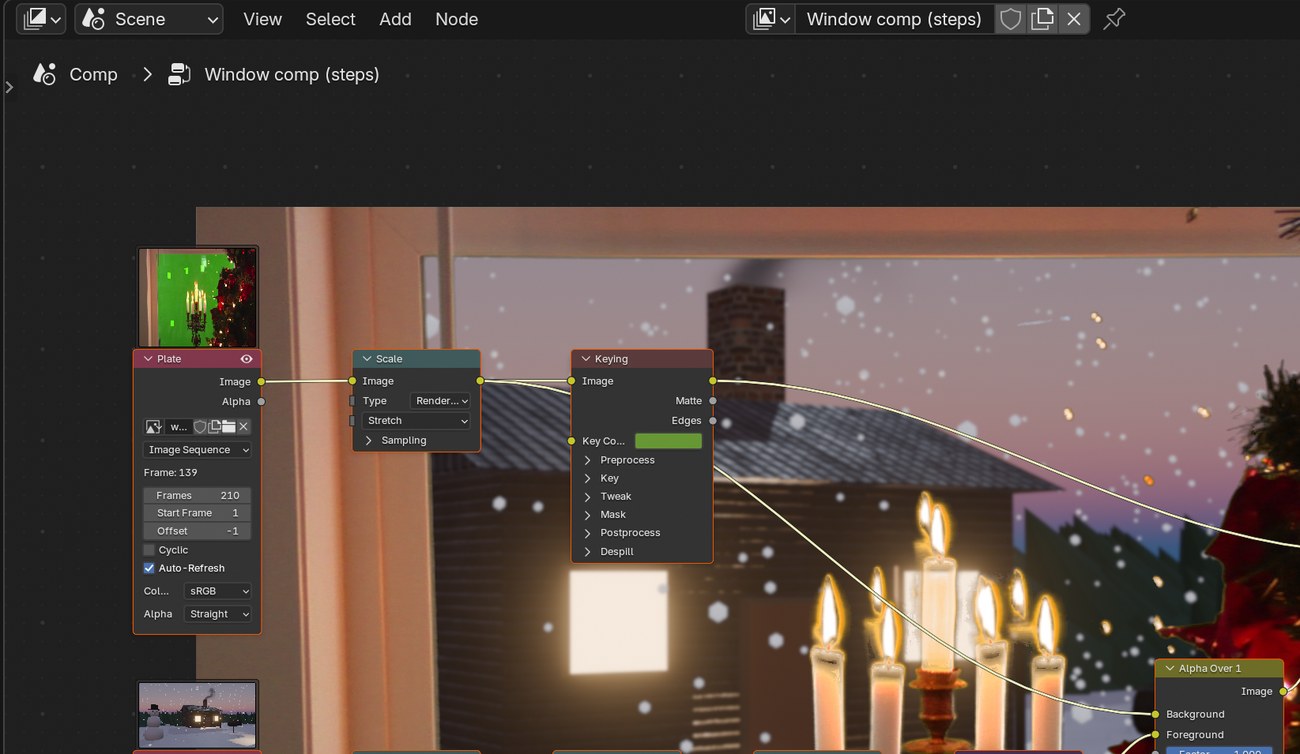Open the Add menu
This screenshot has width=1300, height=754.
(x=395, y=19)
